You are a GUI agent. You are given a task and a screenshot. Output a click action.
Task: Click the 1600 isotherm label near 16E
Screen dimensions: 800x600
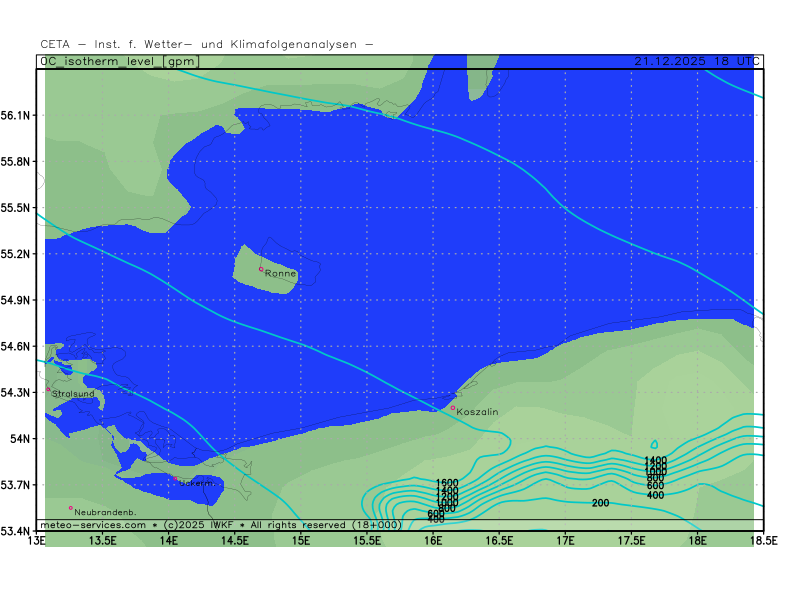click(x=447, y=483)
